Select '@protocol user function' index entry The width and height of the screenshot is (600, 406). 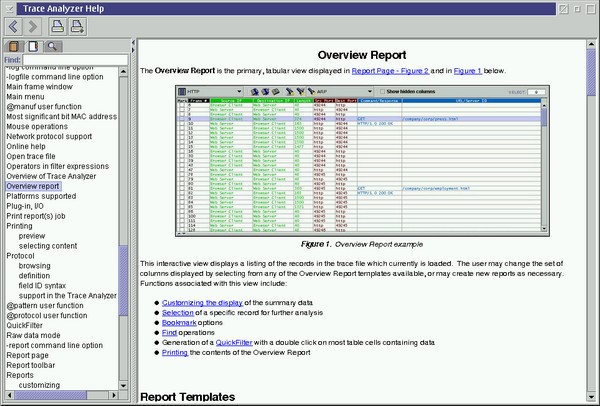click(47, 316)
